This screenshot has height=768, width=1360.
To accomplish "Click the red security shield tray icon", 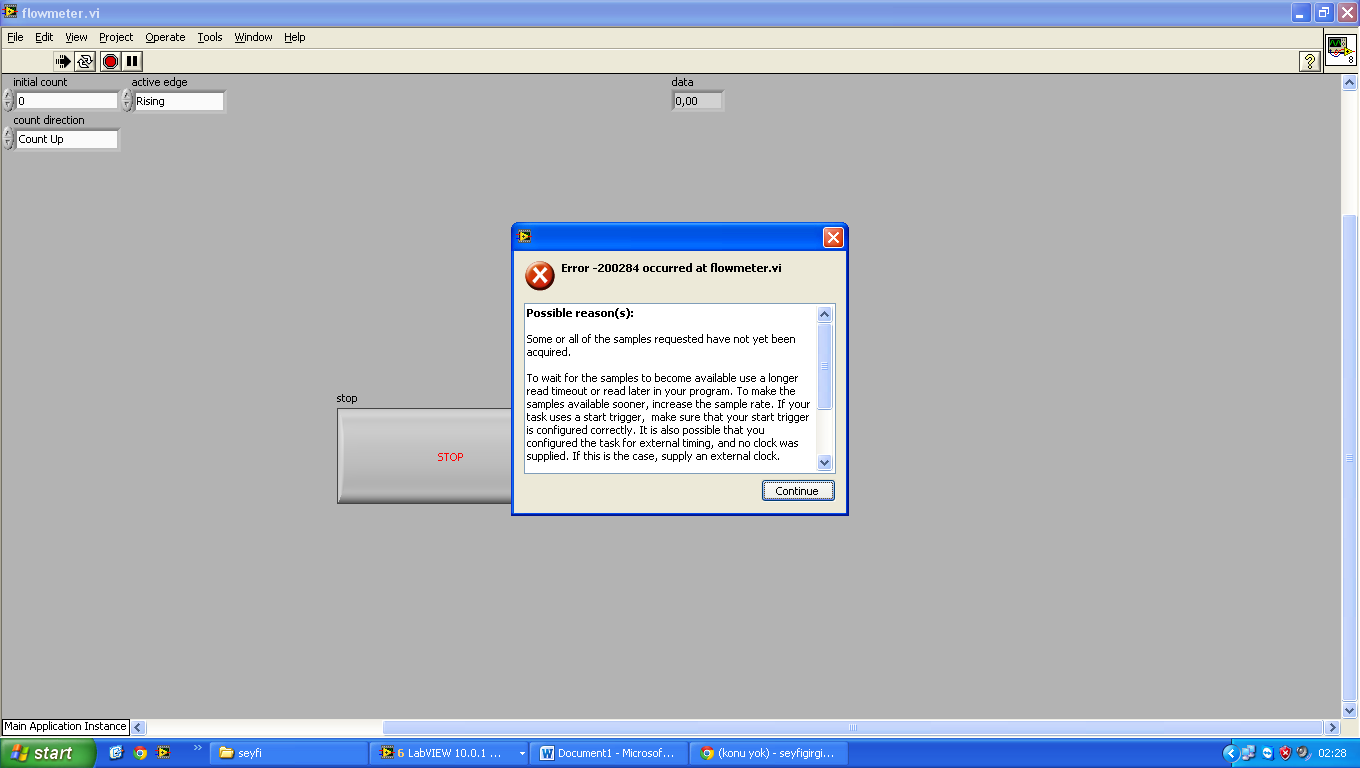I will pos(1286,753).
